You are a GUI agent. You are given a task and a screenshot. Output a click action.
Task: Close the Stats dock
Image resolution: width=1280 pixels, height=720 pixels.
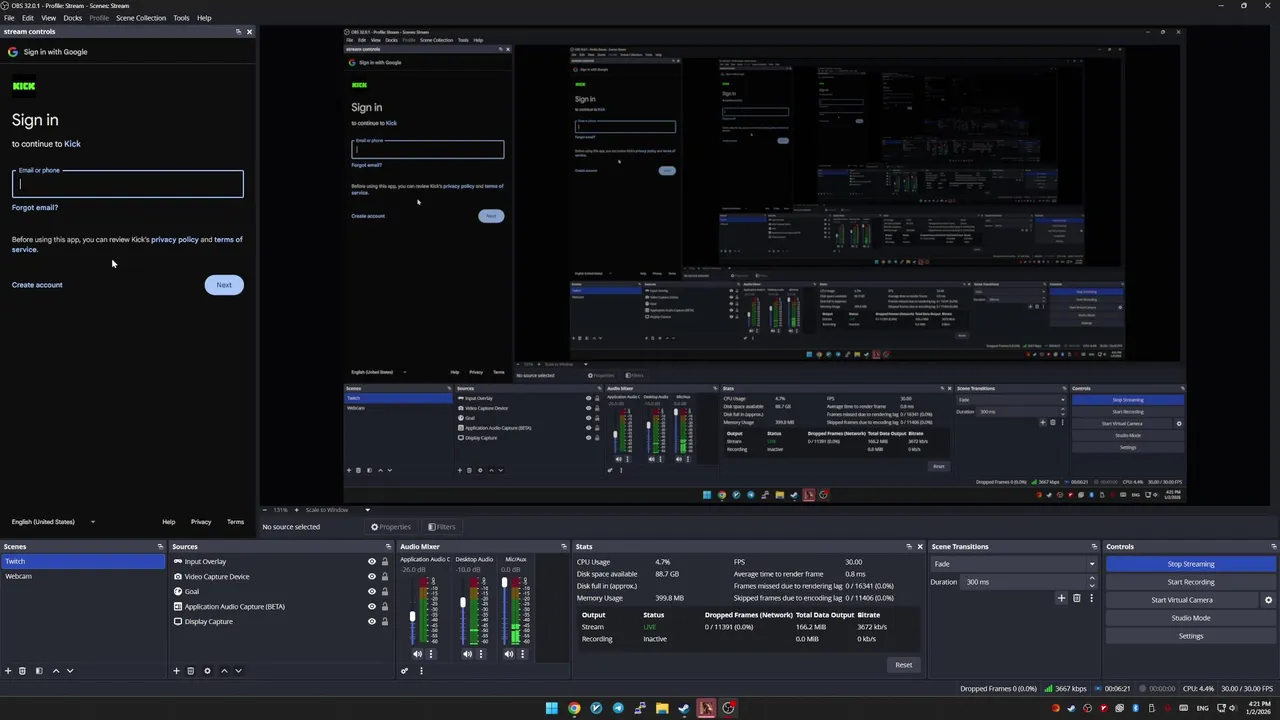pyautogui.click(x=920, y=547)
